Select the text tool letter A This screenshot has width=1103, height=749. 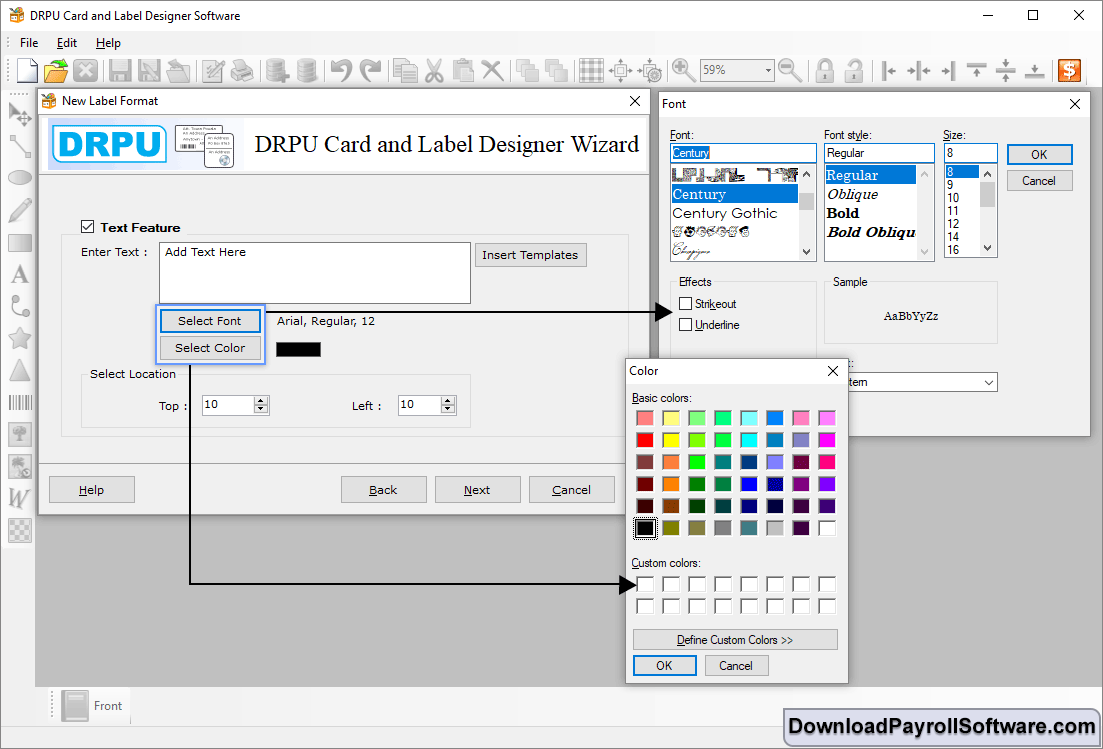(x=20, y=274)
